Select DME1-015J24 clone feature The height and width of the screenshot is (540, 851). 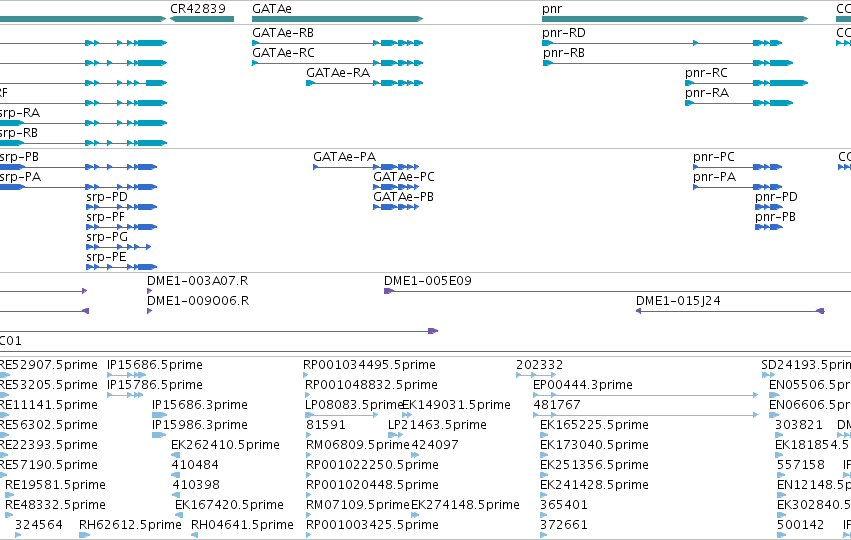click(x=730, y=312)
